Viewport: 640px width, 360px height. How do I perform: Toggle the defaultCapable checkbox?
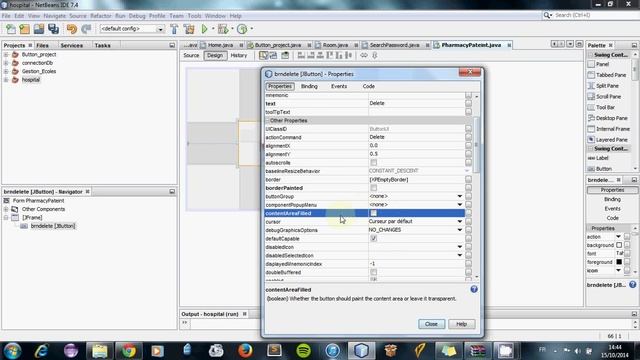point(373,238)
